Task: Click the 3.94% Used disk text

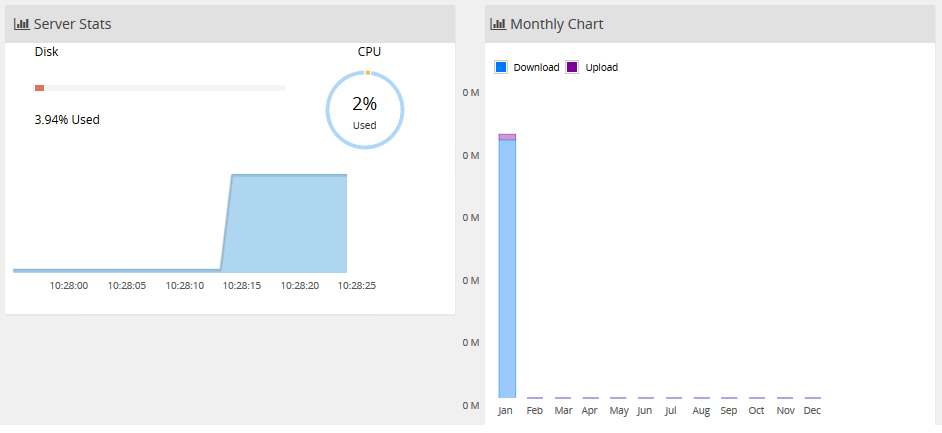Action: (x=67, y=120)
